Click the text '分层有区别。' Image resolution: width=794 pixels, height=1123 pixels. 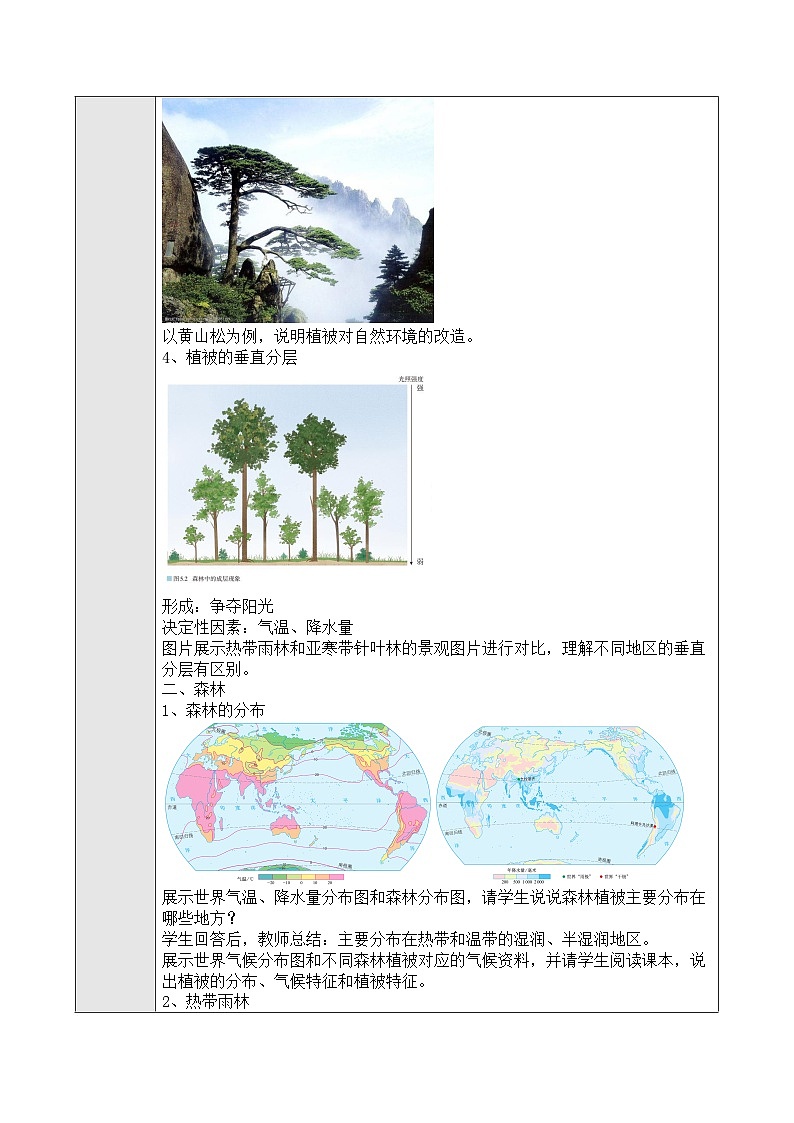206,670
